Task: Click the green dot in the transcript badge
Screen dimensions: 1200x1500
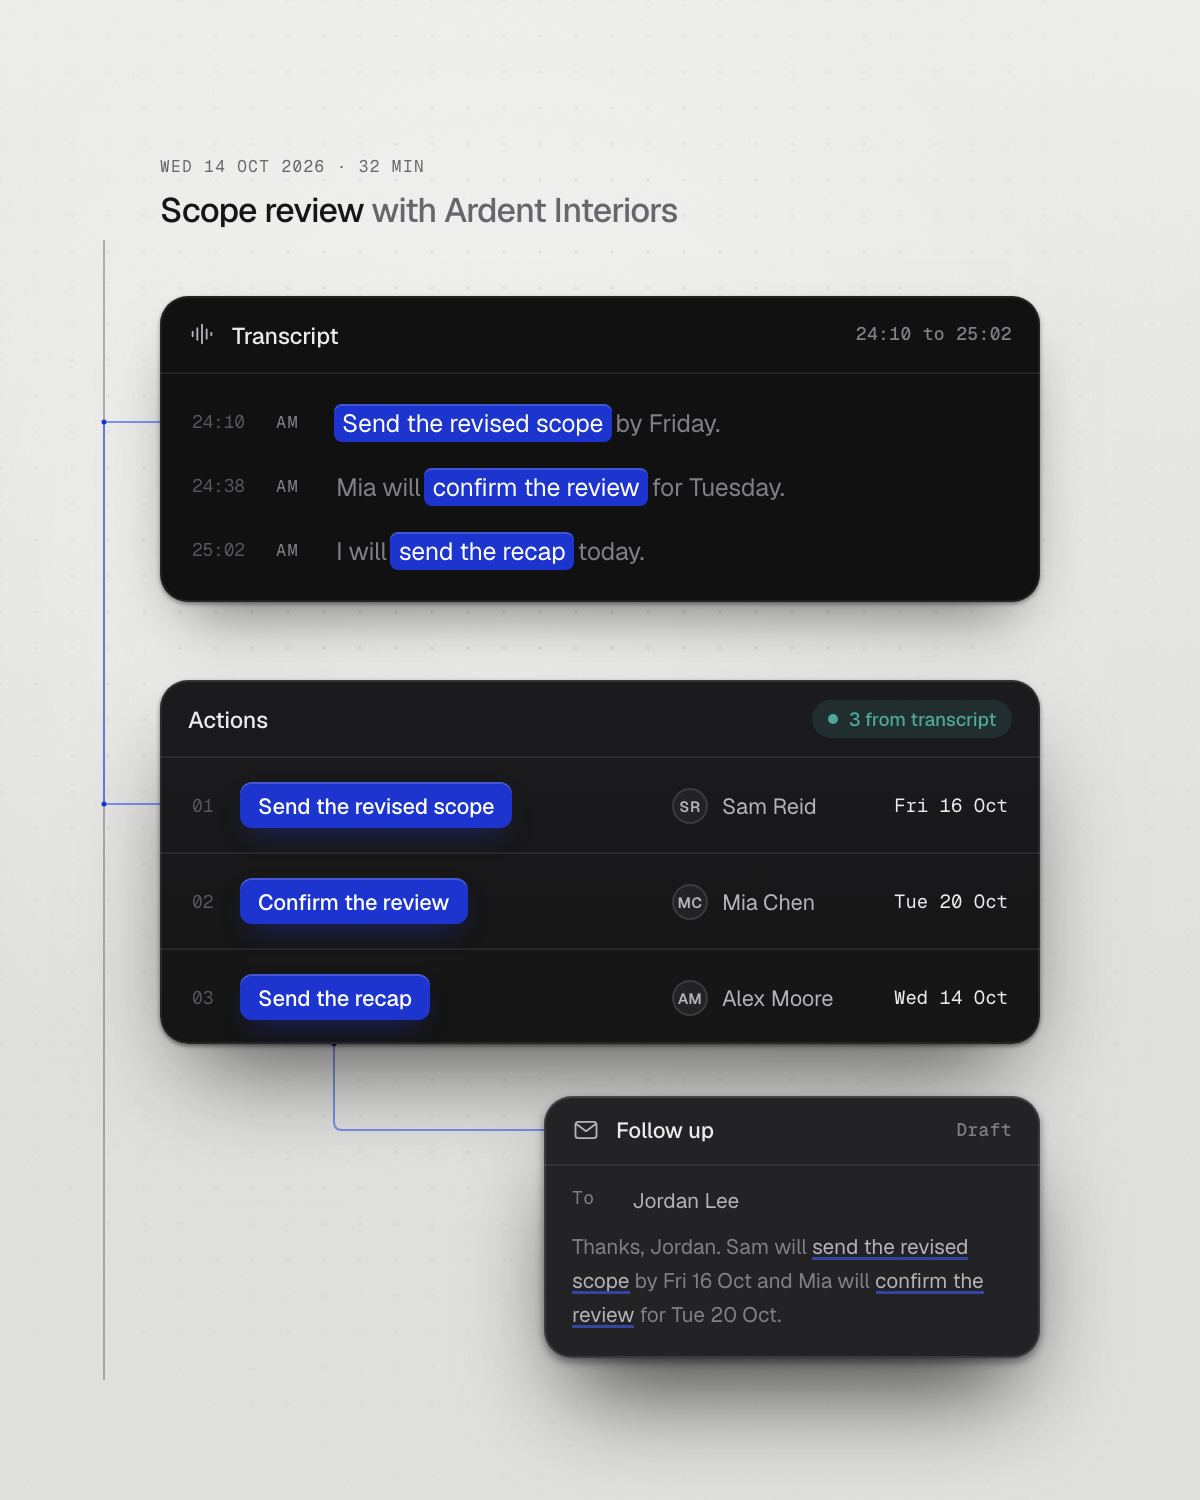Action: 833,719
